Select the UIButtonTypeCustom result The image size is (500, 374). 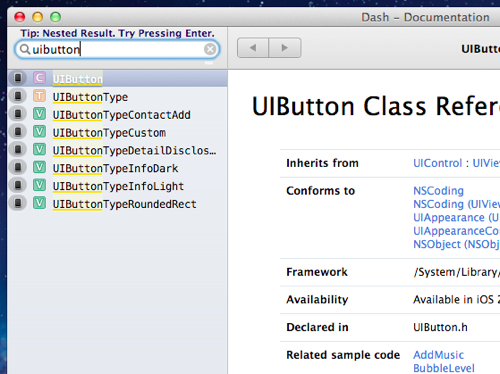point(117,132)
